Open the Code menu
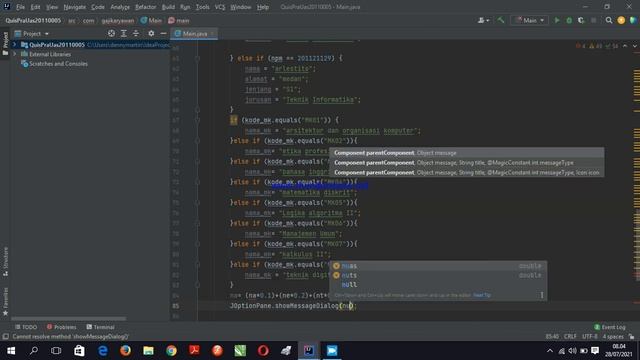 point(98,7)
